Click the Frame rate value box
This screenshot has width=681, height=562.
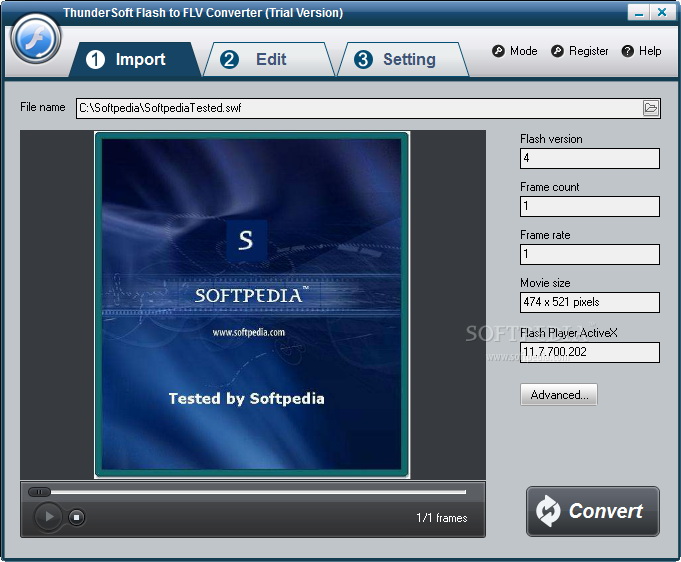(x=589, y=255)
